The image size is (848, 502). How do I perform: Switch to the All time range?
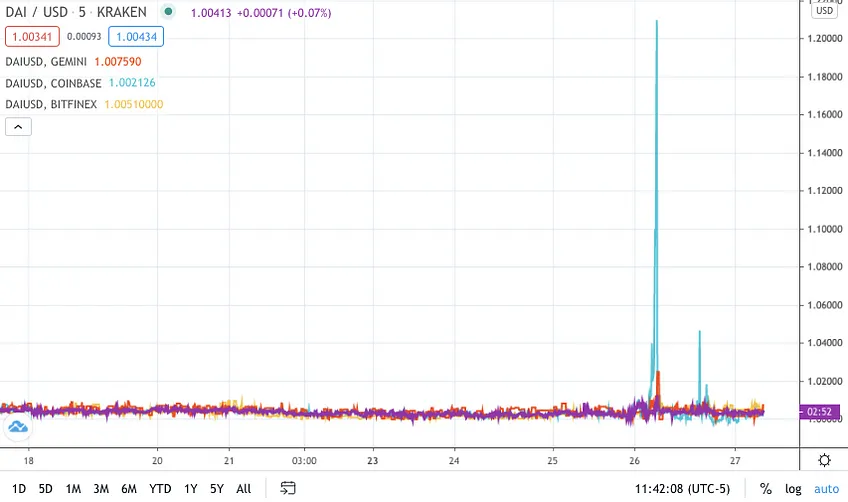[x=244, y=489]
